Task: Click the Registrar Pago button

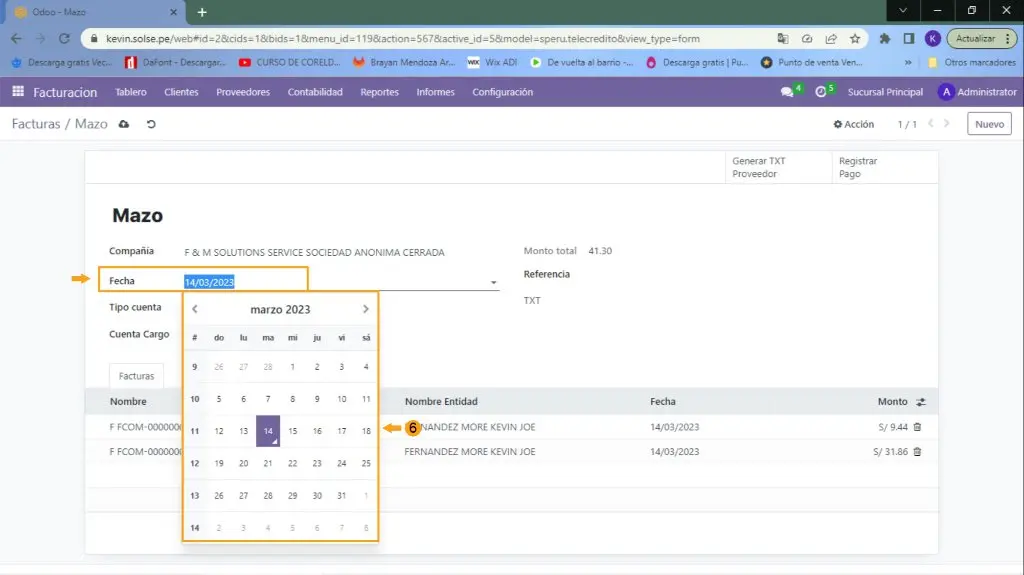Action: (x=858, y=167)
